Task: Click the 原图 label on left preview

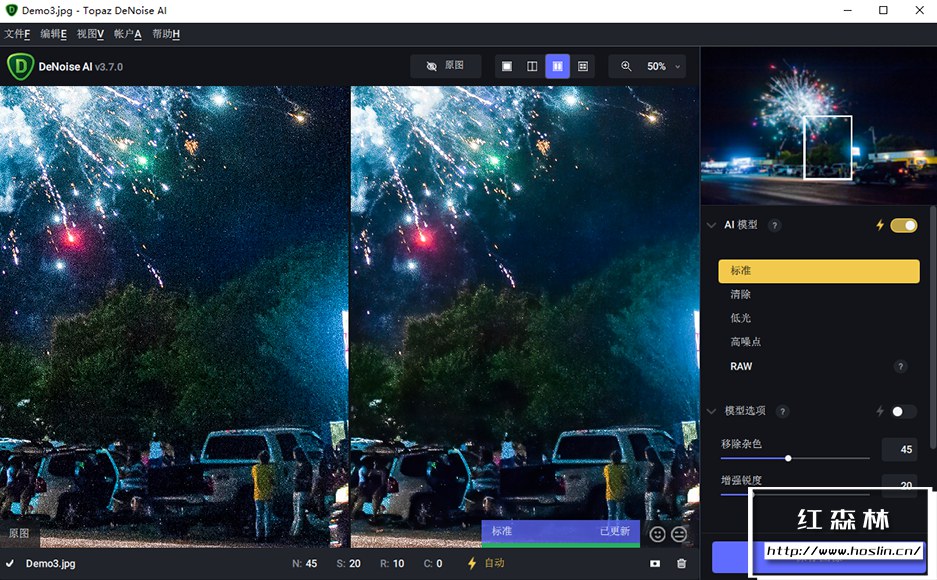Action: (19, 533)
